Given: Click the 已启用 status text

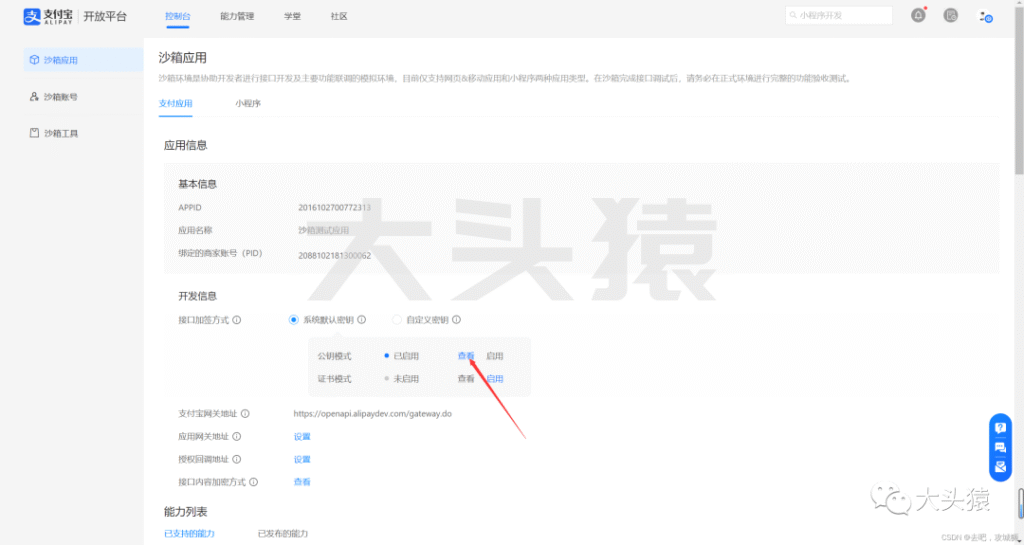Looking at the screenshot, I should tap(406, 356).
